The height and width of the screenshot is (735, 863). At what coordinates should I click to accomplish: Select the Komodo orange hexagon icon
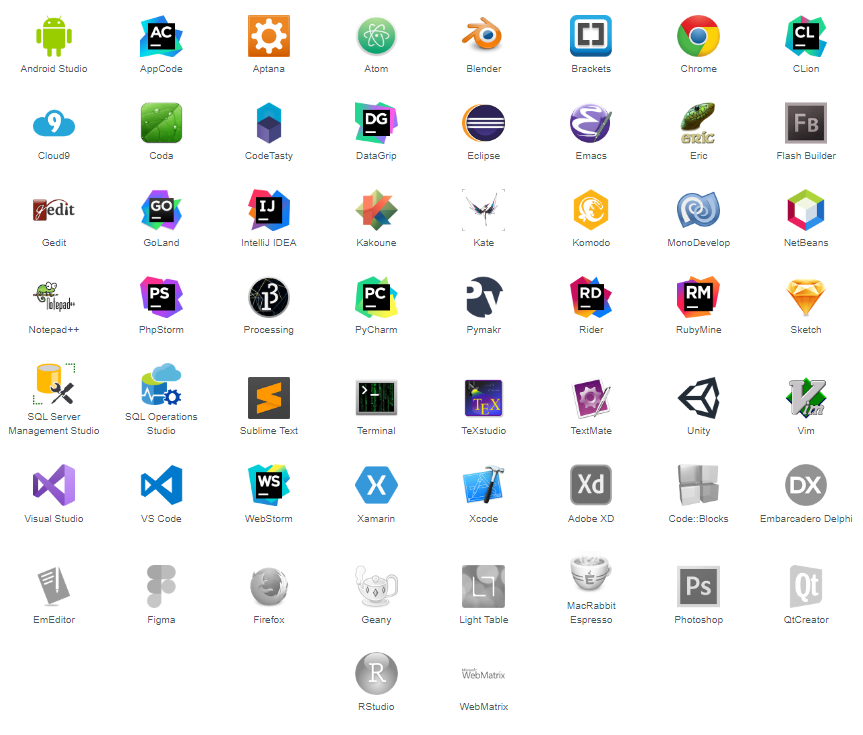point(591,210)
